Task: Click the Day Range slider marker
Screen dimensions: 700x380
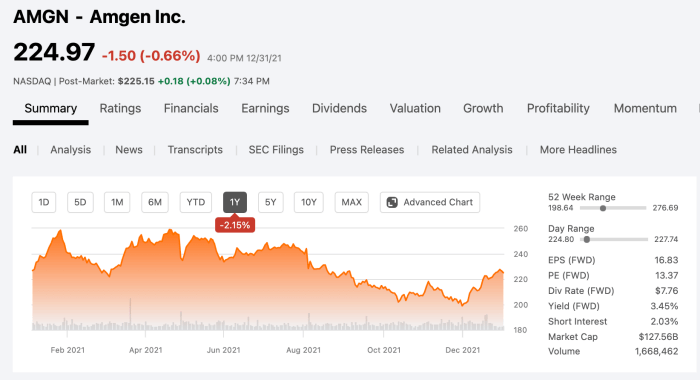Action: point(587,239)
